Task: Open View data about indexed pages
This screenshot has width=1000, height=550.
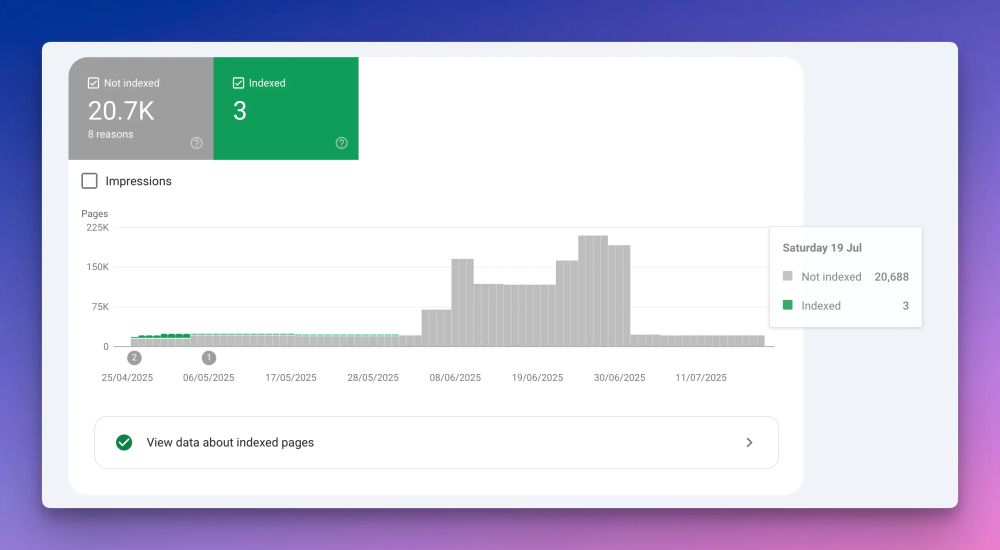Action: 436,442
